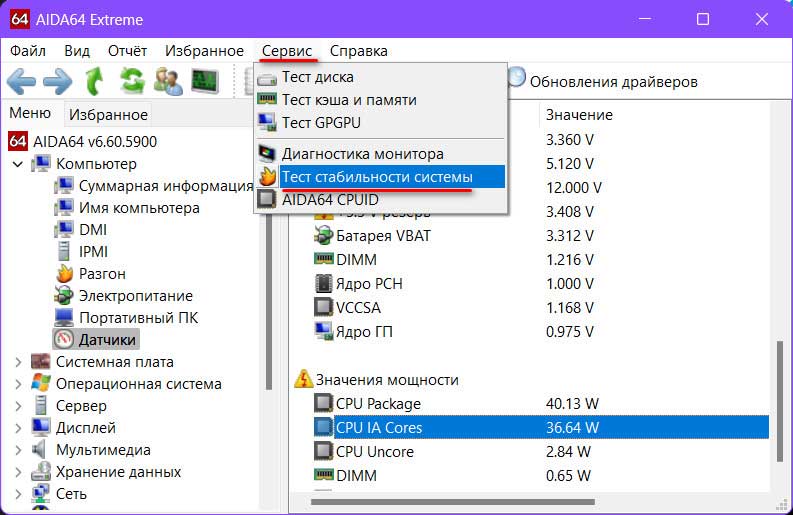Click the Операционная система Windows flag icon
This screenshot has height=515, width=793.
click(x=40, y=383)
